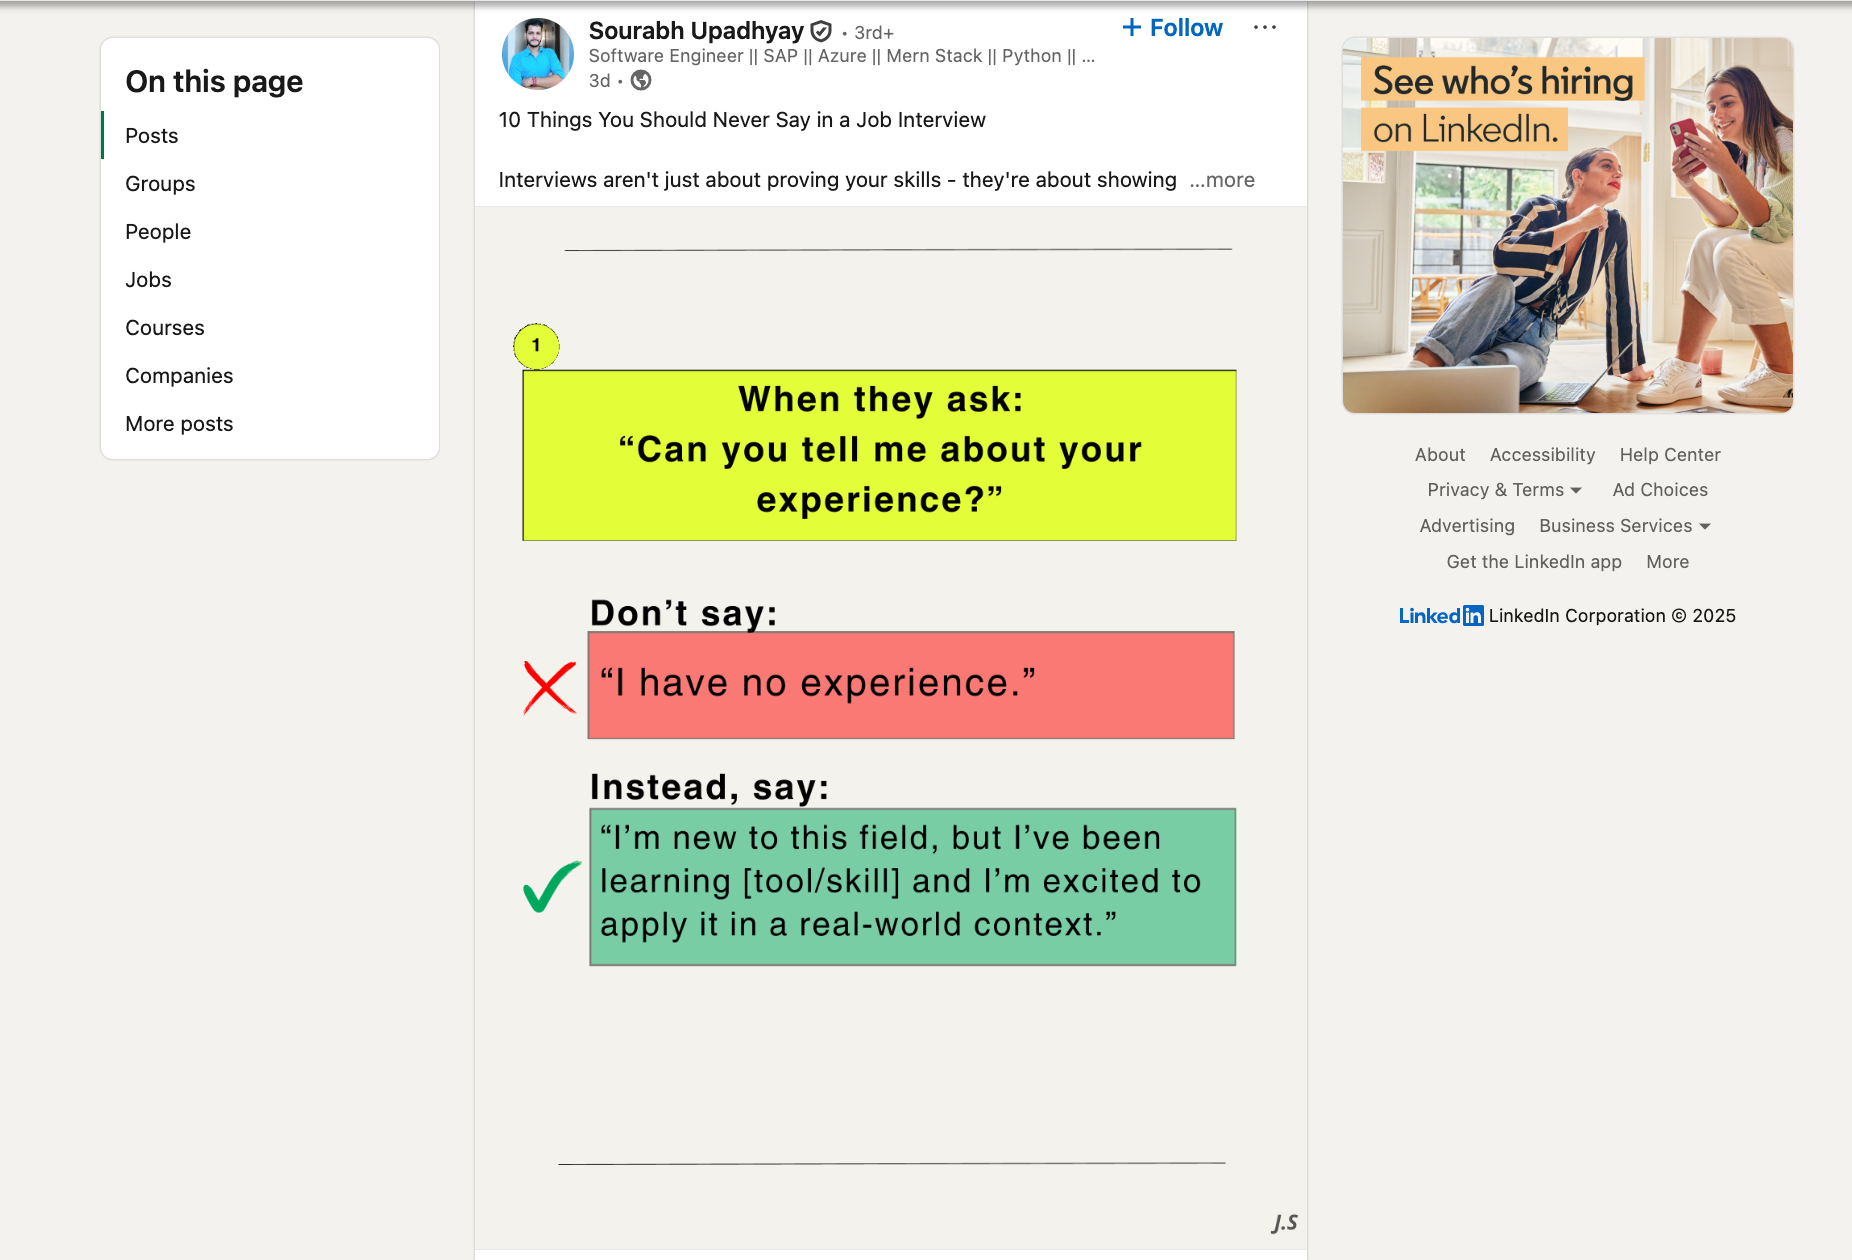The height and width of the screenshot is (1260, 1852).
Task: Click Get the LinkedIn app
Action: coord(1533,562)
